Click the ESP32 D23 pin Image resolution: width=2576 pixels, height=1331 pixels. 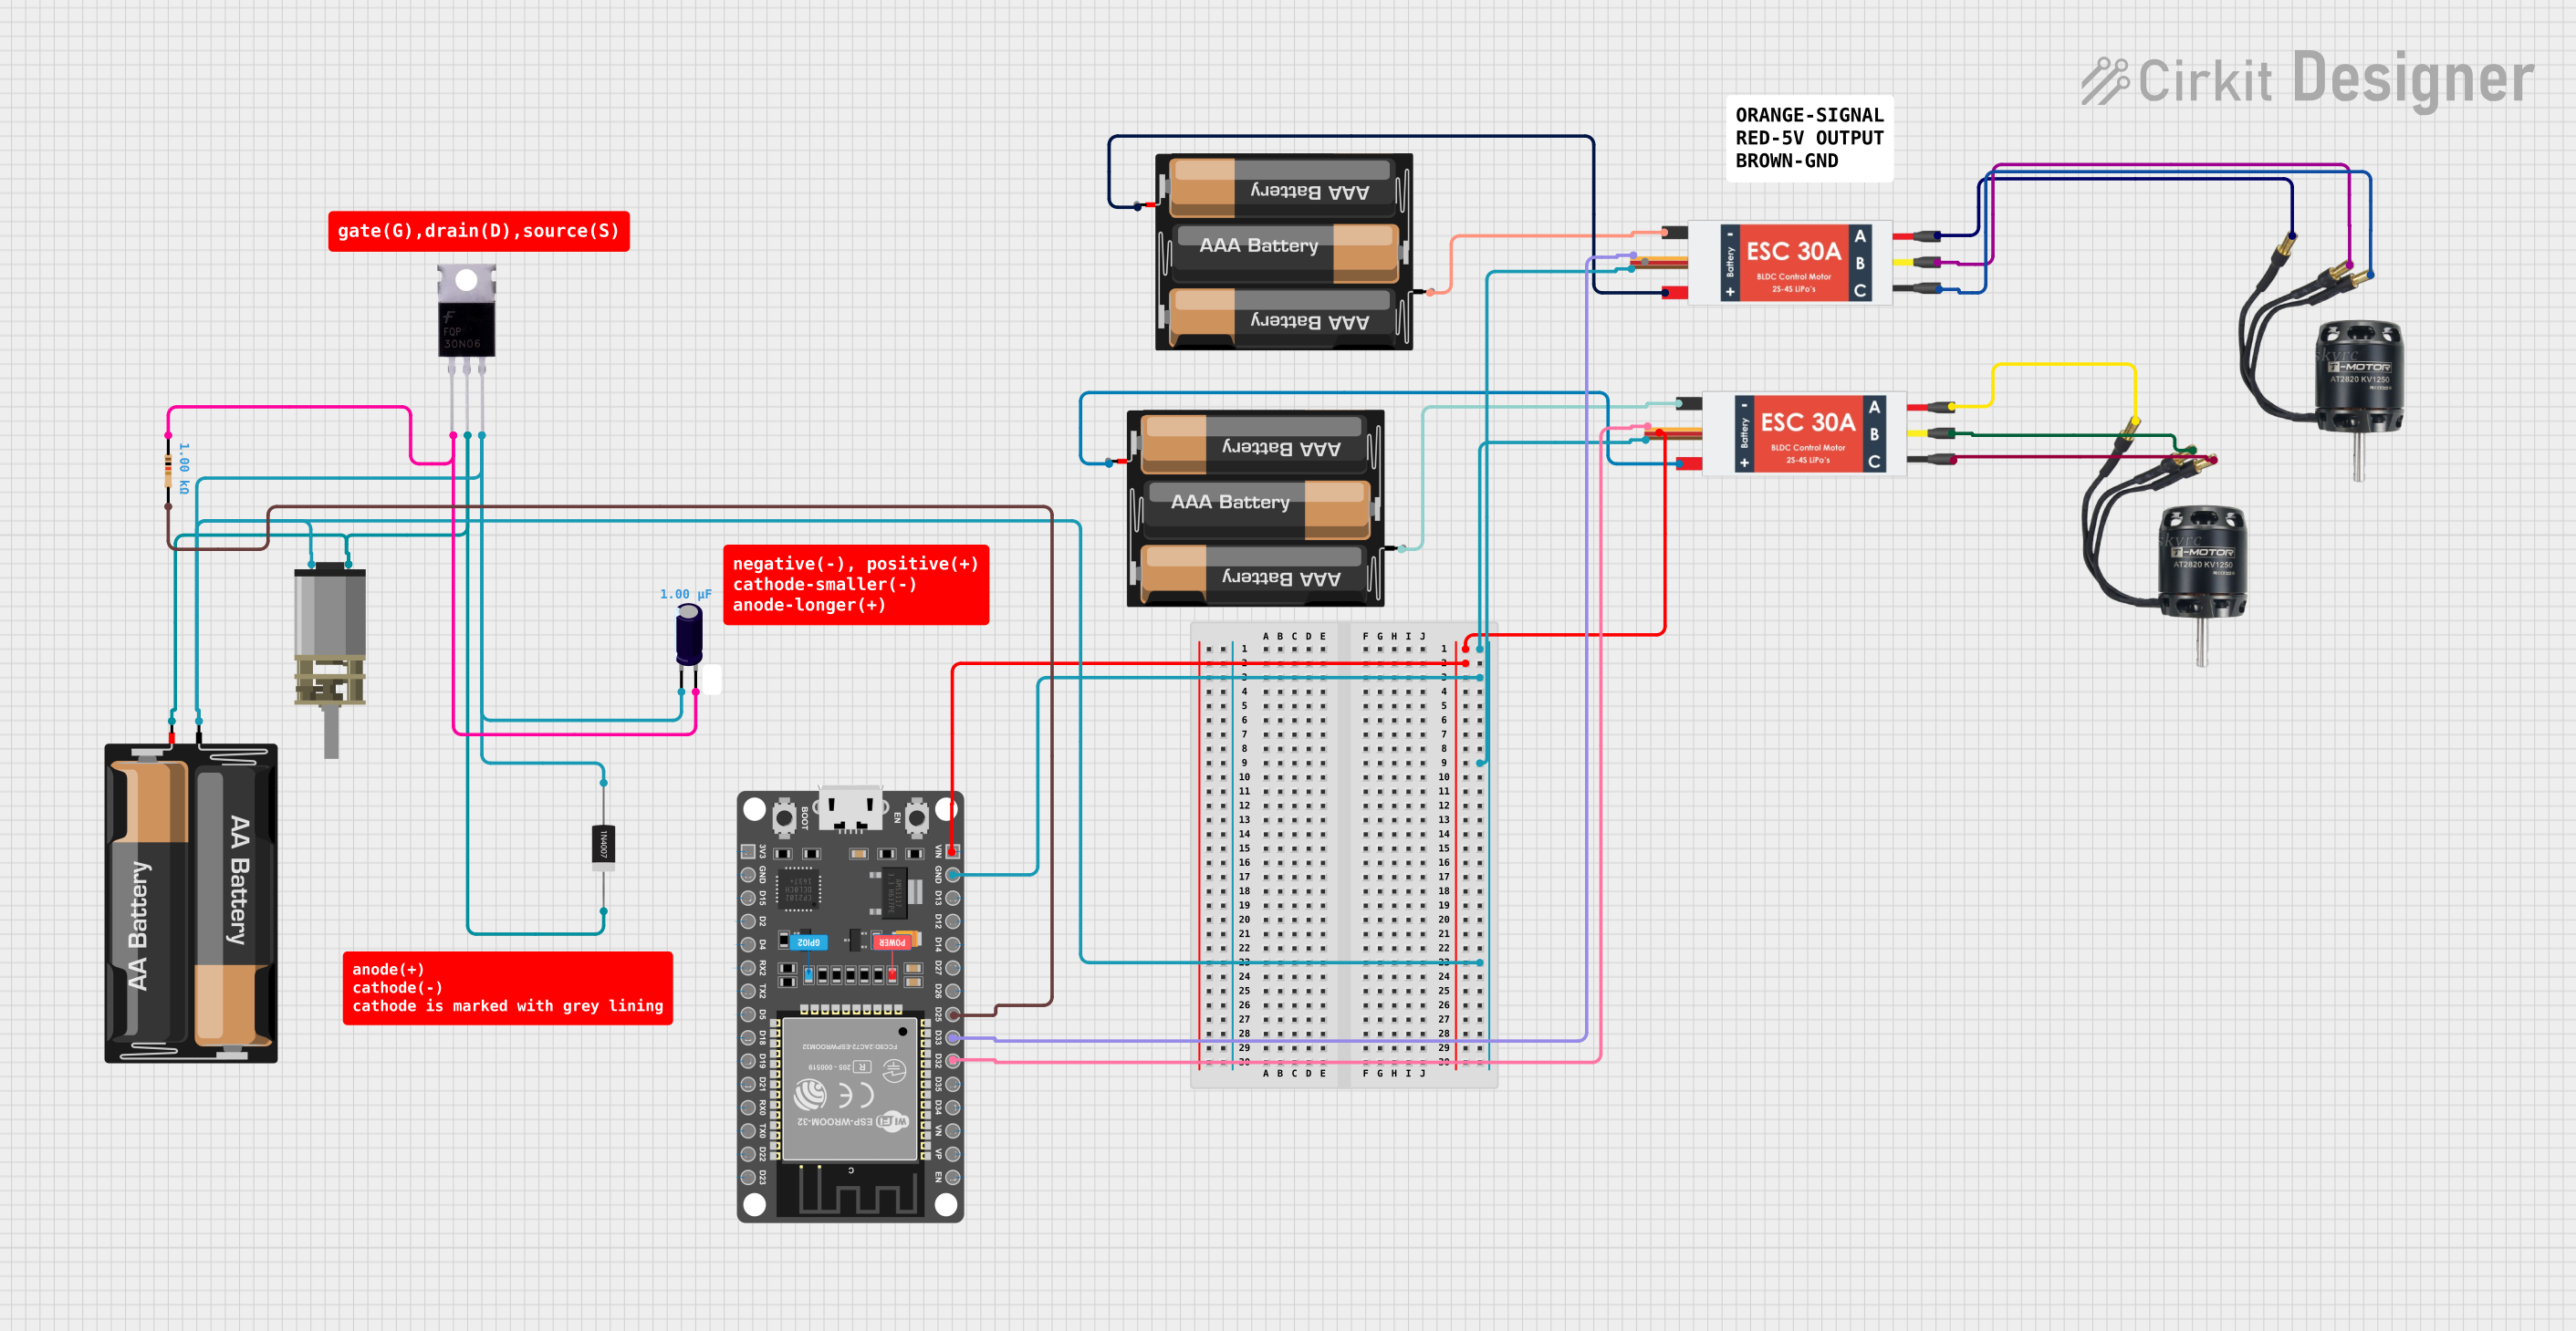pyautogui.click(x=748, y=1177)
